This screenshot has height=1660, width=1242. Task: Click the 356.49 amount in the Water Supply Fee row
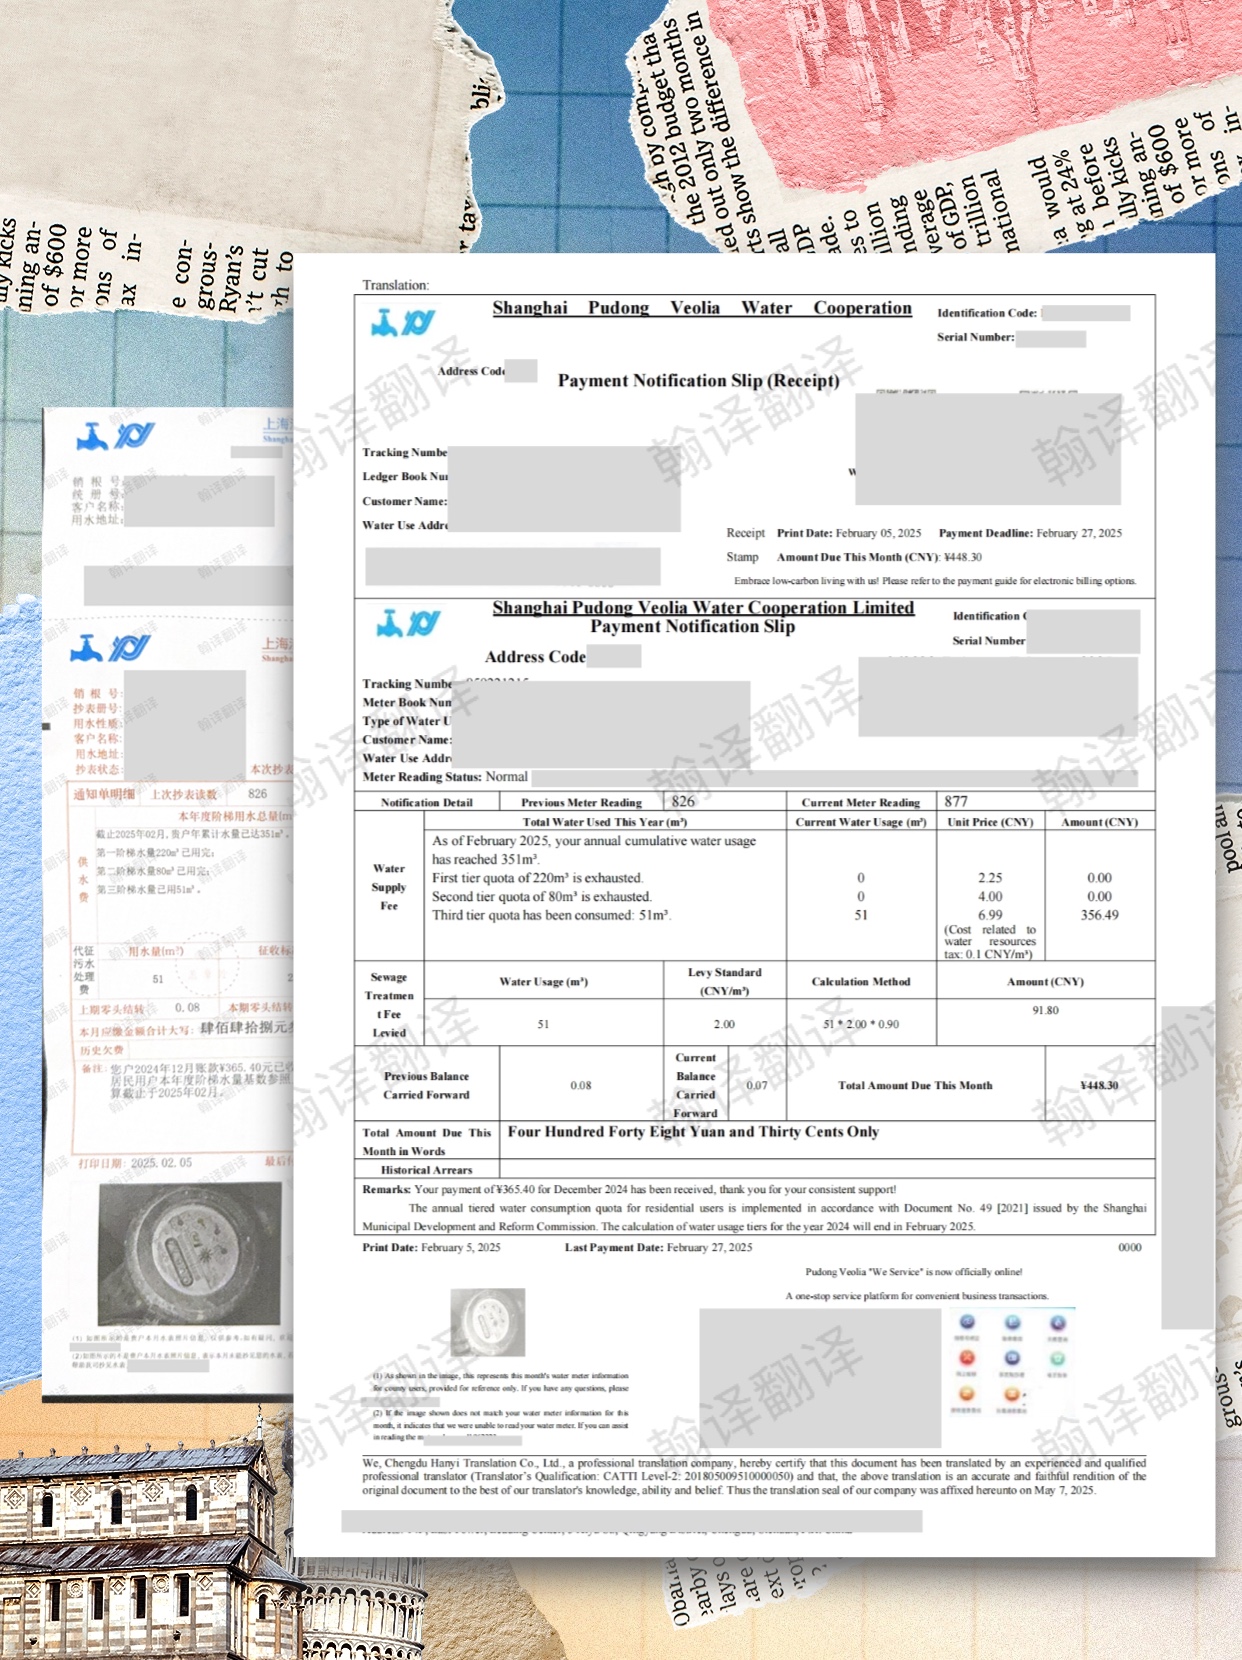tap(1099, 915)
